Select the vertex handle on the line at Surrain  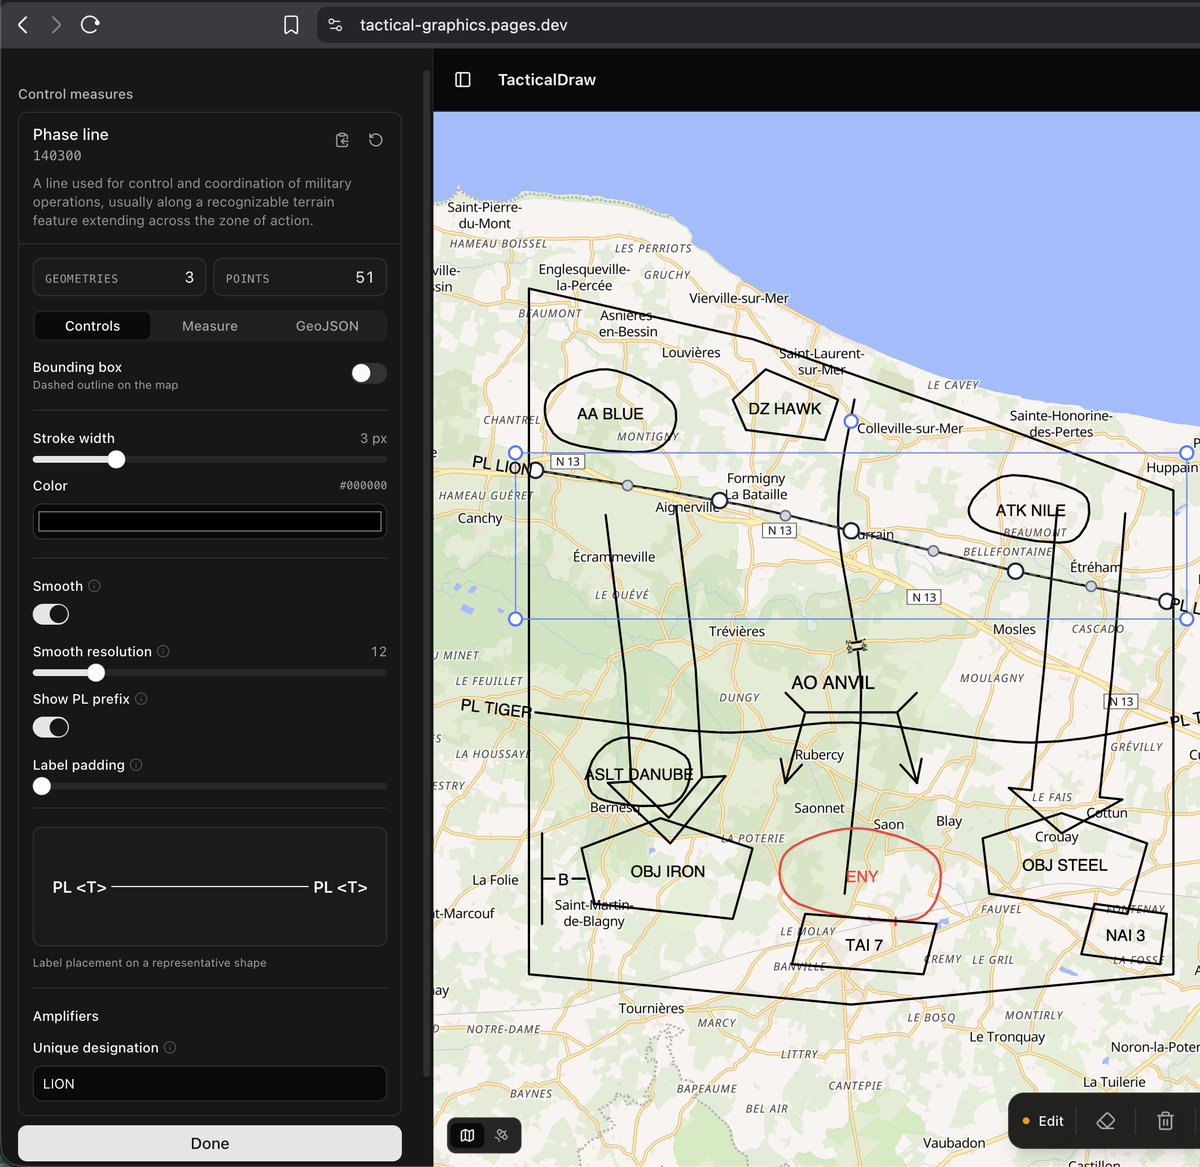point(851,531)
